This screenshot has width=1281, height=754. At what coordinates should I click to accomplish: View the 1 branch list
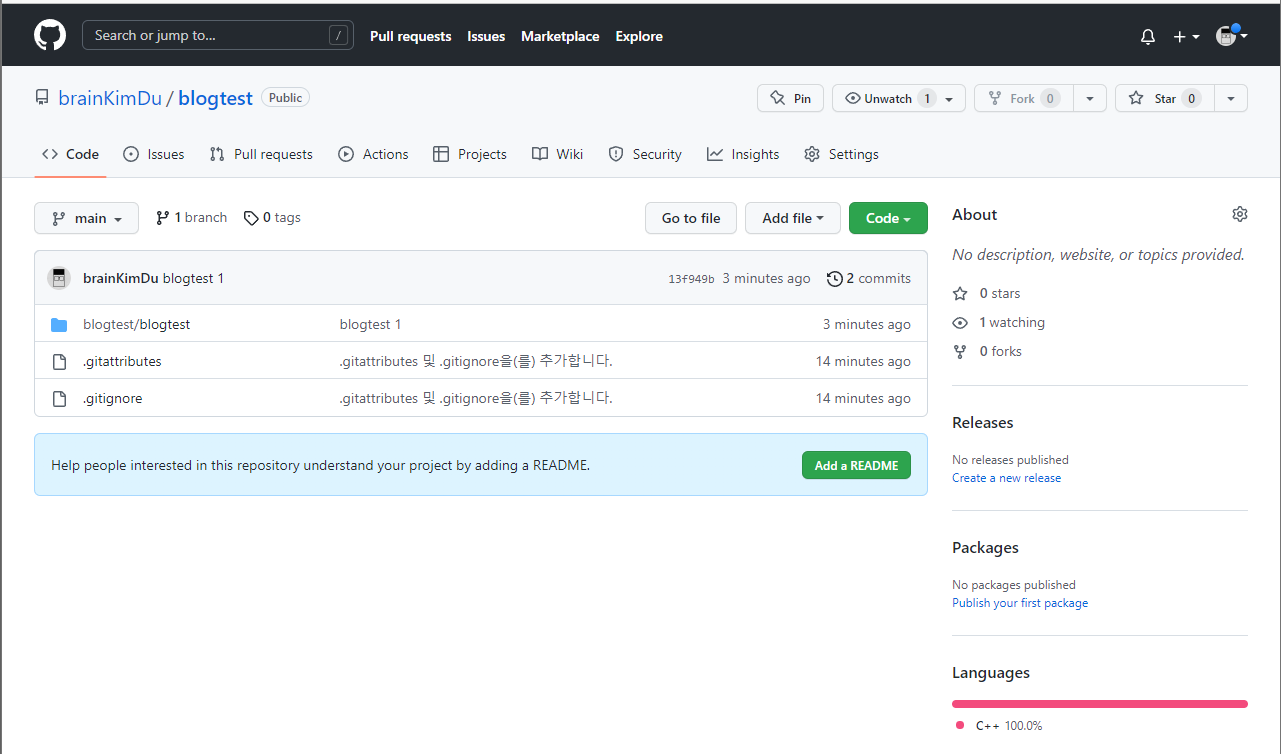coord(192,218)
